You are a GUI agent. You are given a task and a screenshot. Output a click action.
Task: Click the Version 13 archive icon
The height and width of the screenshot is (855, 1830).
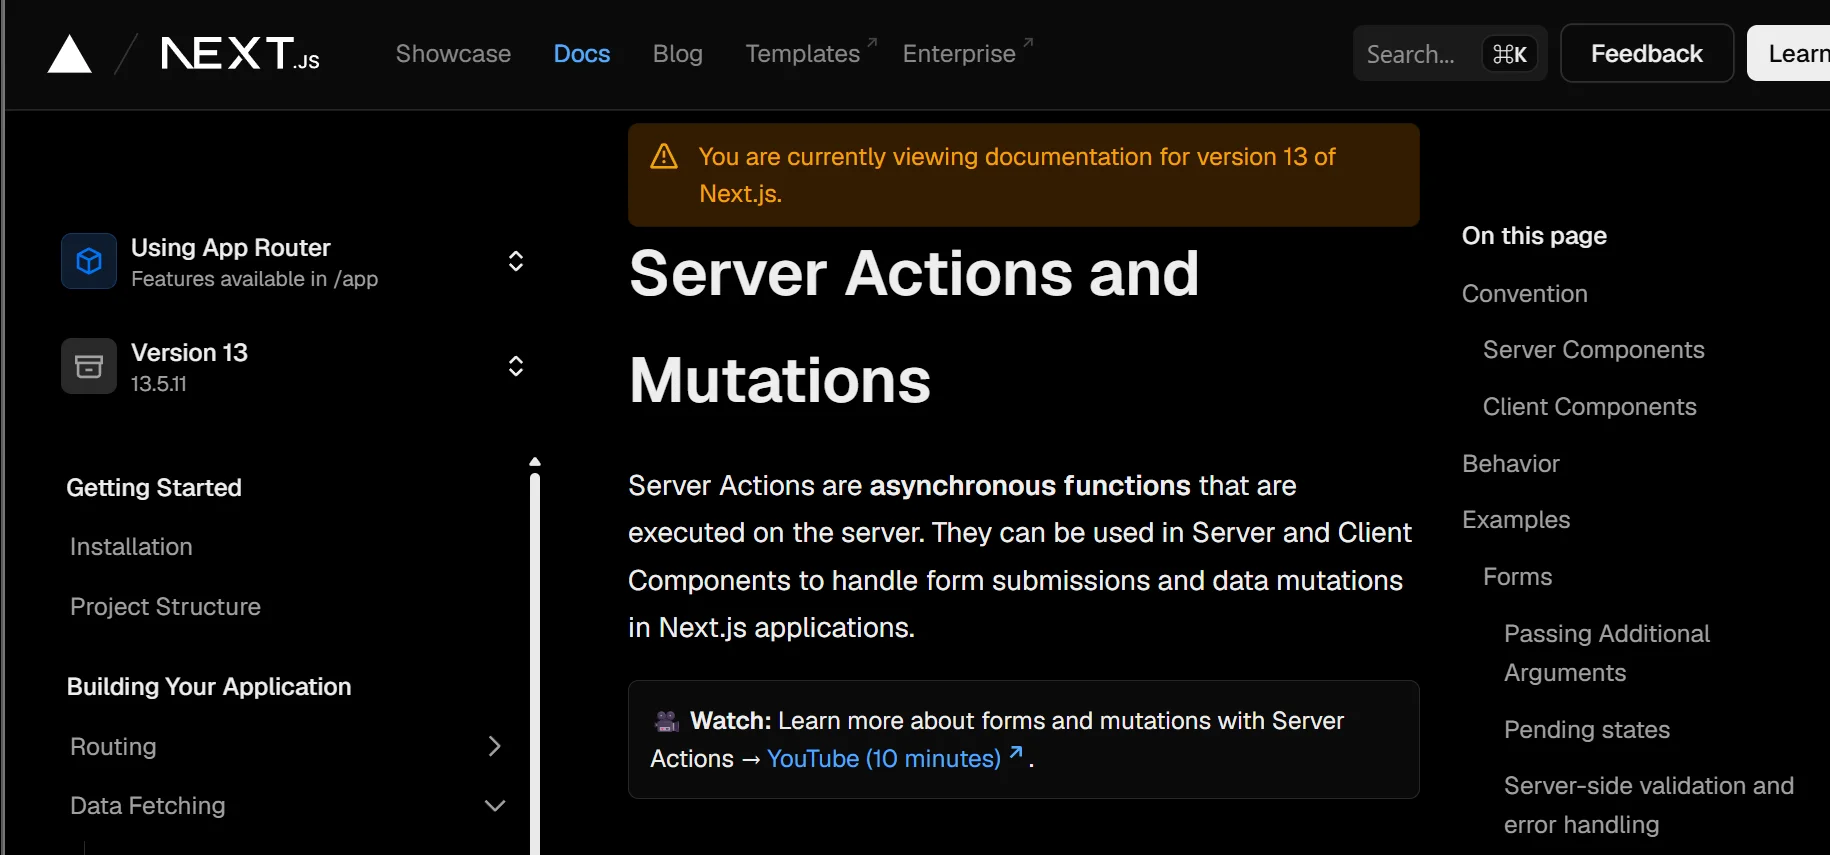89,366
